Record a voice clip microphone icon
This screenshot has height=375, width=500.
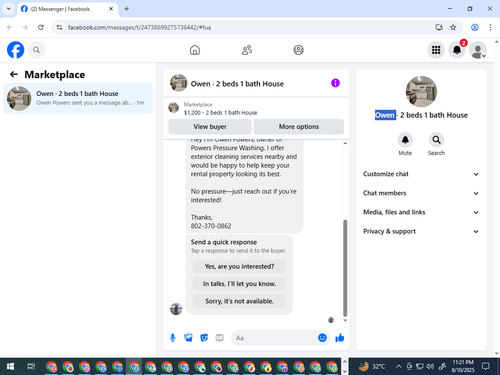pyautogui.click(x=173, y=338)
